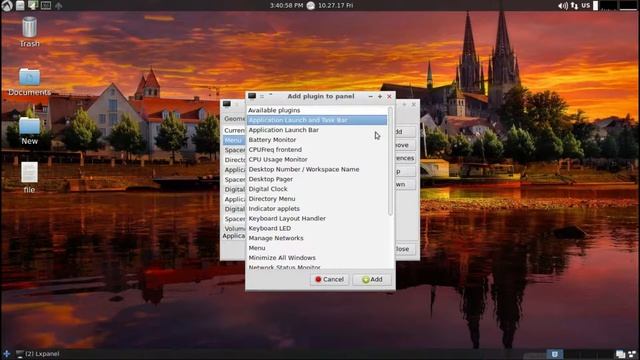Viewport: 640px width, 360px height.
Task: Select 'Desktop Pager' plugin
Action: (317, 179)
